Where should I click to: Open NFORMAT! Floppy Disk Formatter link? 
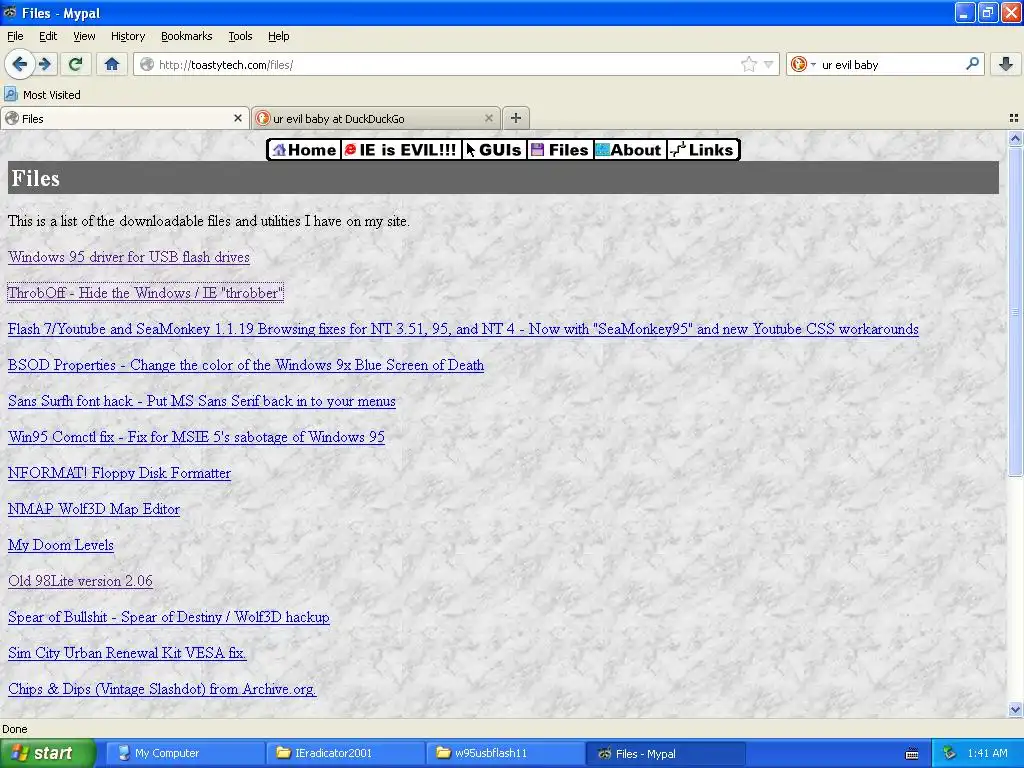point(120,472)
